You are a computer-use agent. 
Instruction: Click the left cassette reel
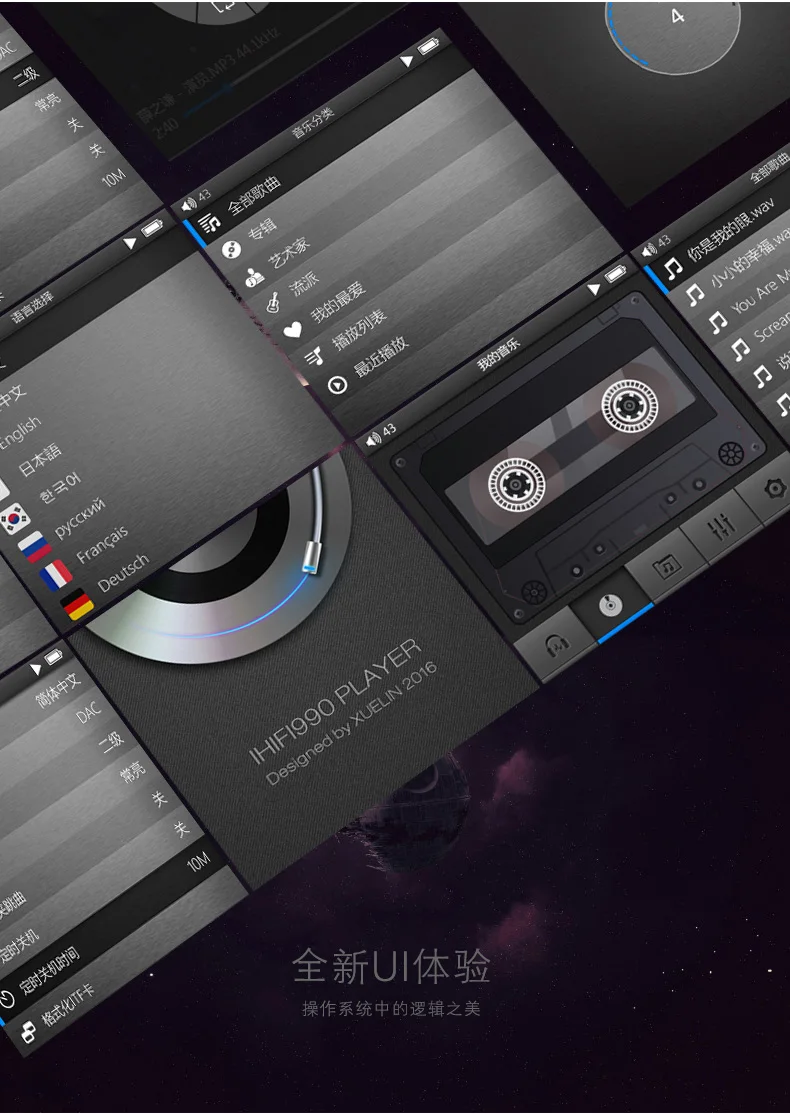(x=516, y=485)
